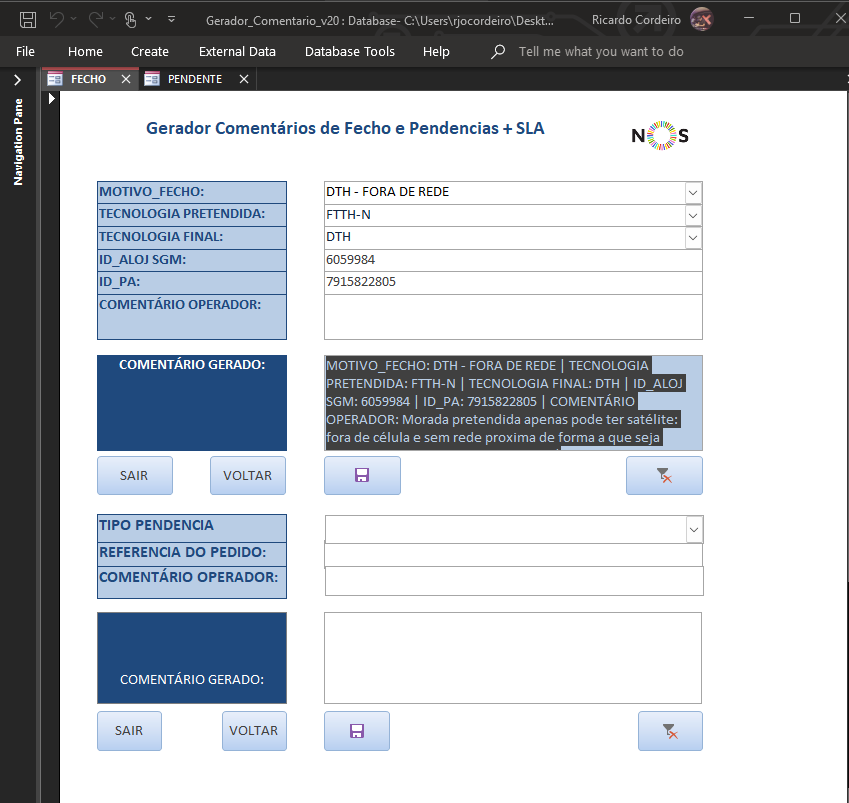
Task: Click the Undo arrow in quick access toolbar
Action: point(56,19)
